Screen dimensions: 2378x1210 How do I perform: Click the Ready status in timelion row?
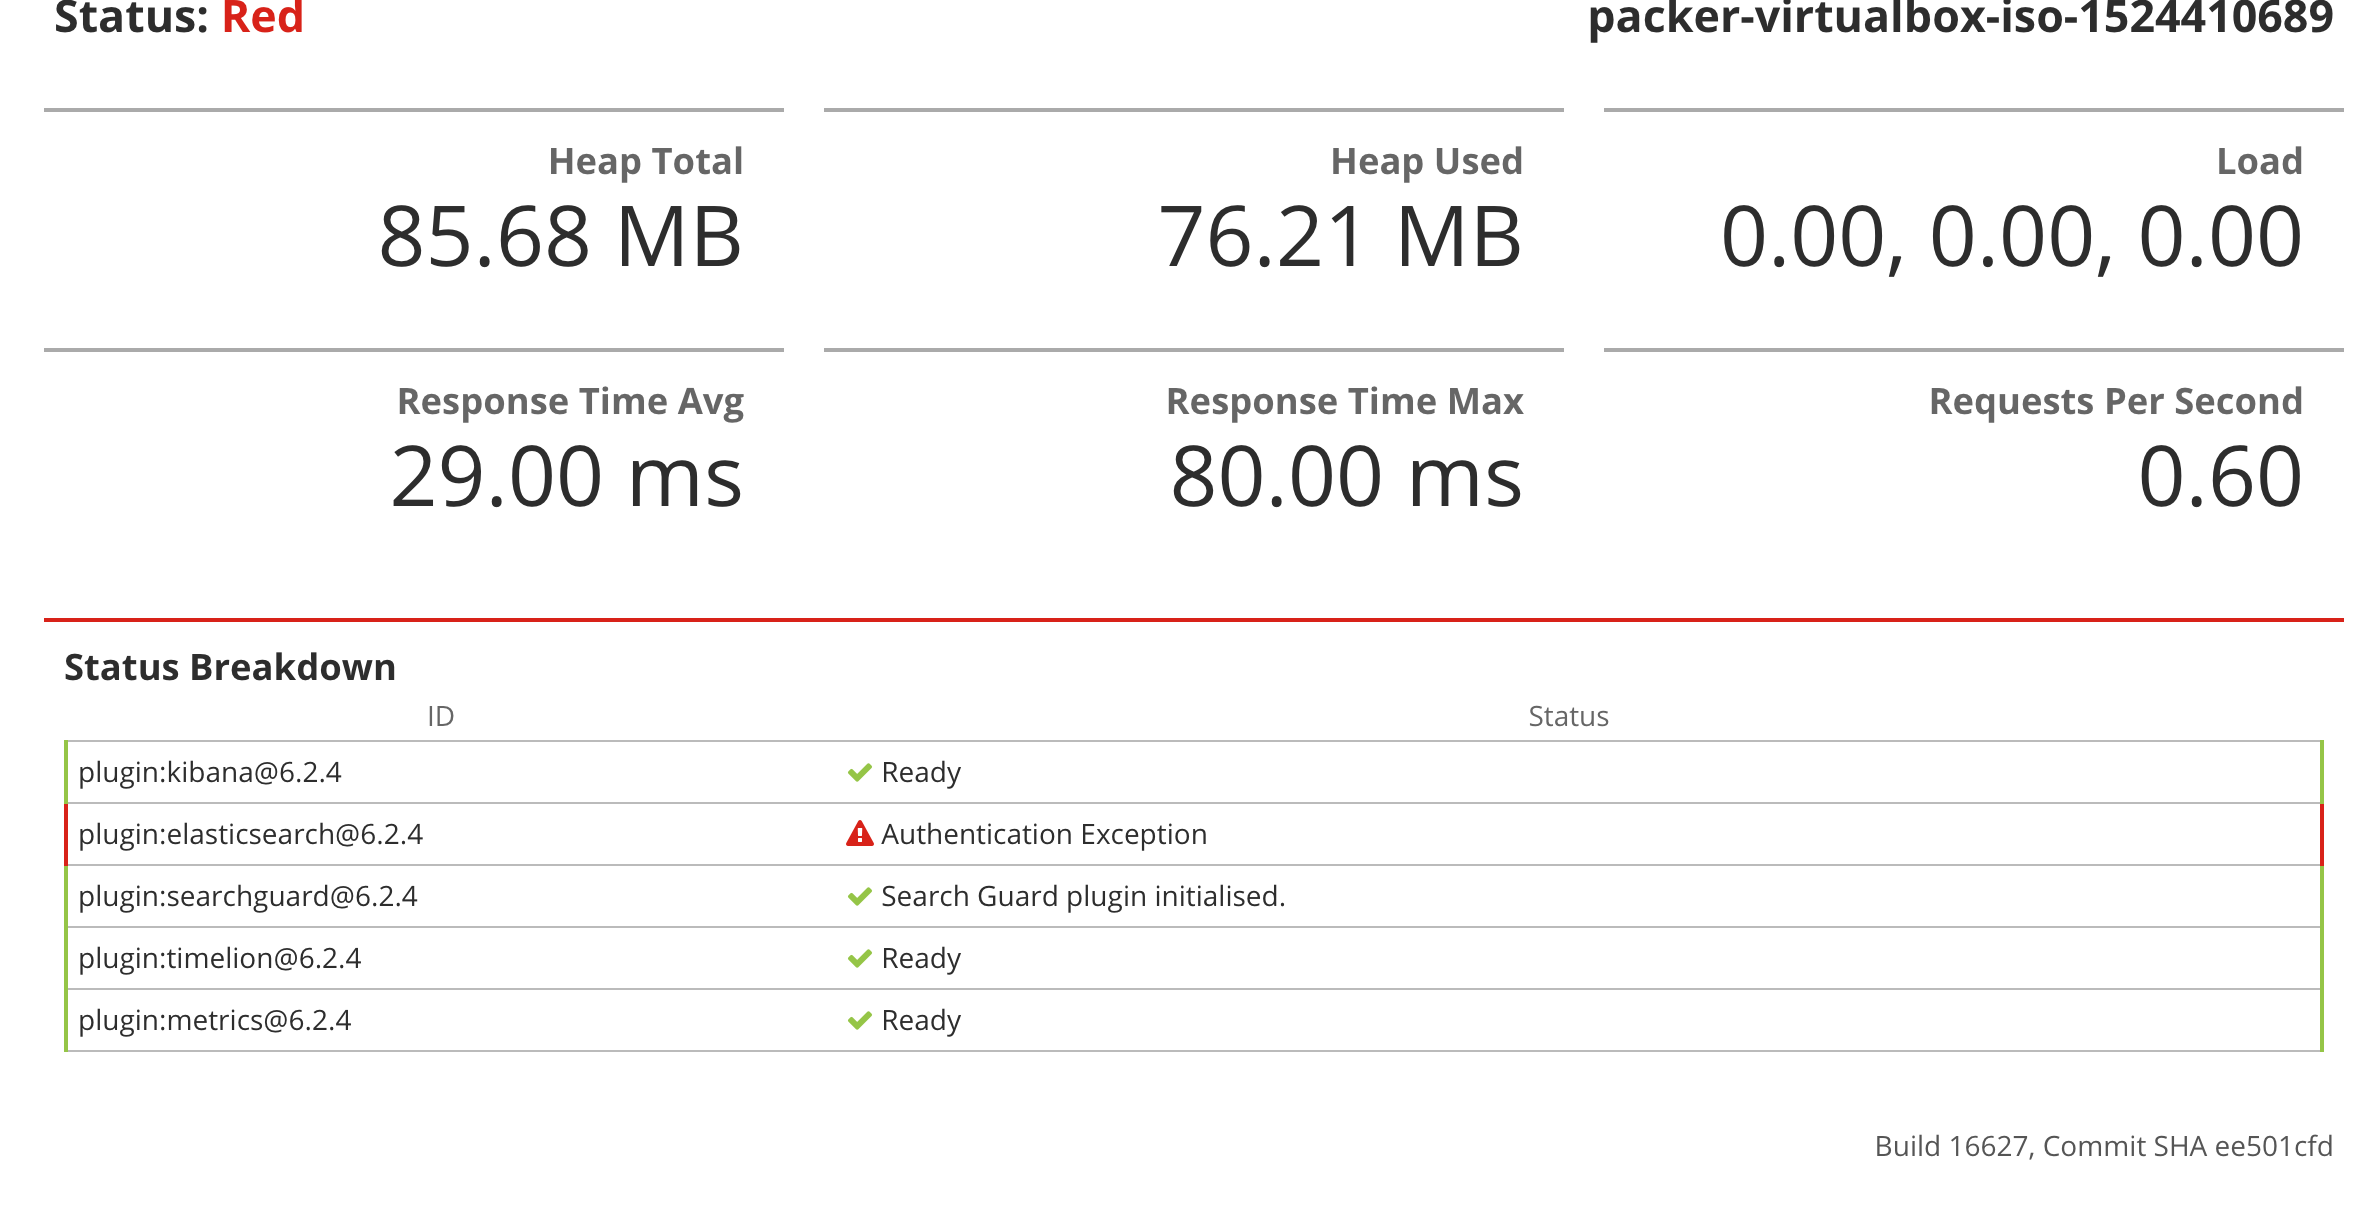click(x=921, y=959)
